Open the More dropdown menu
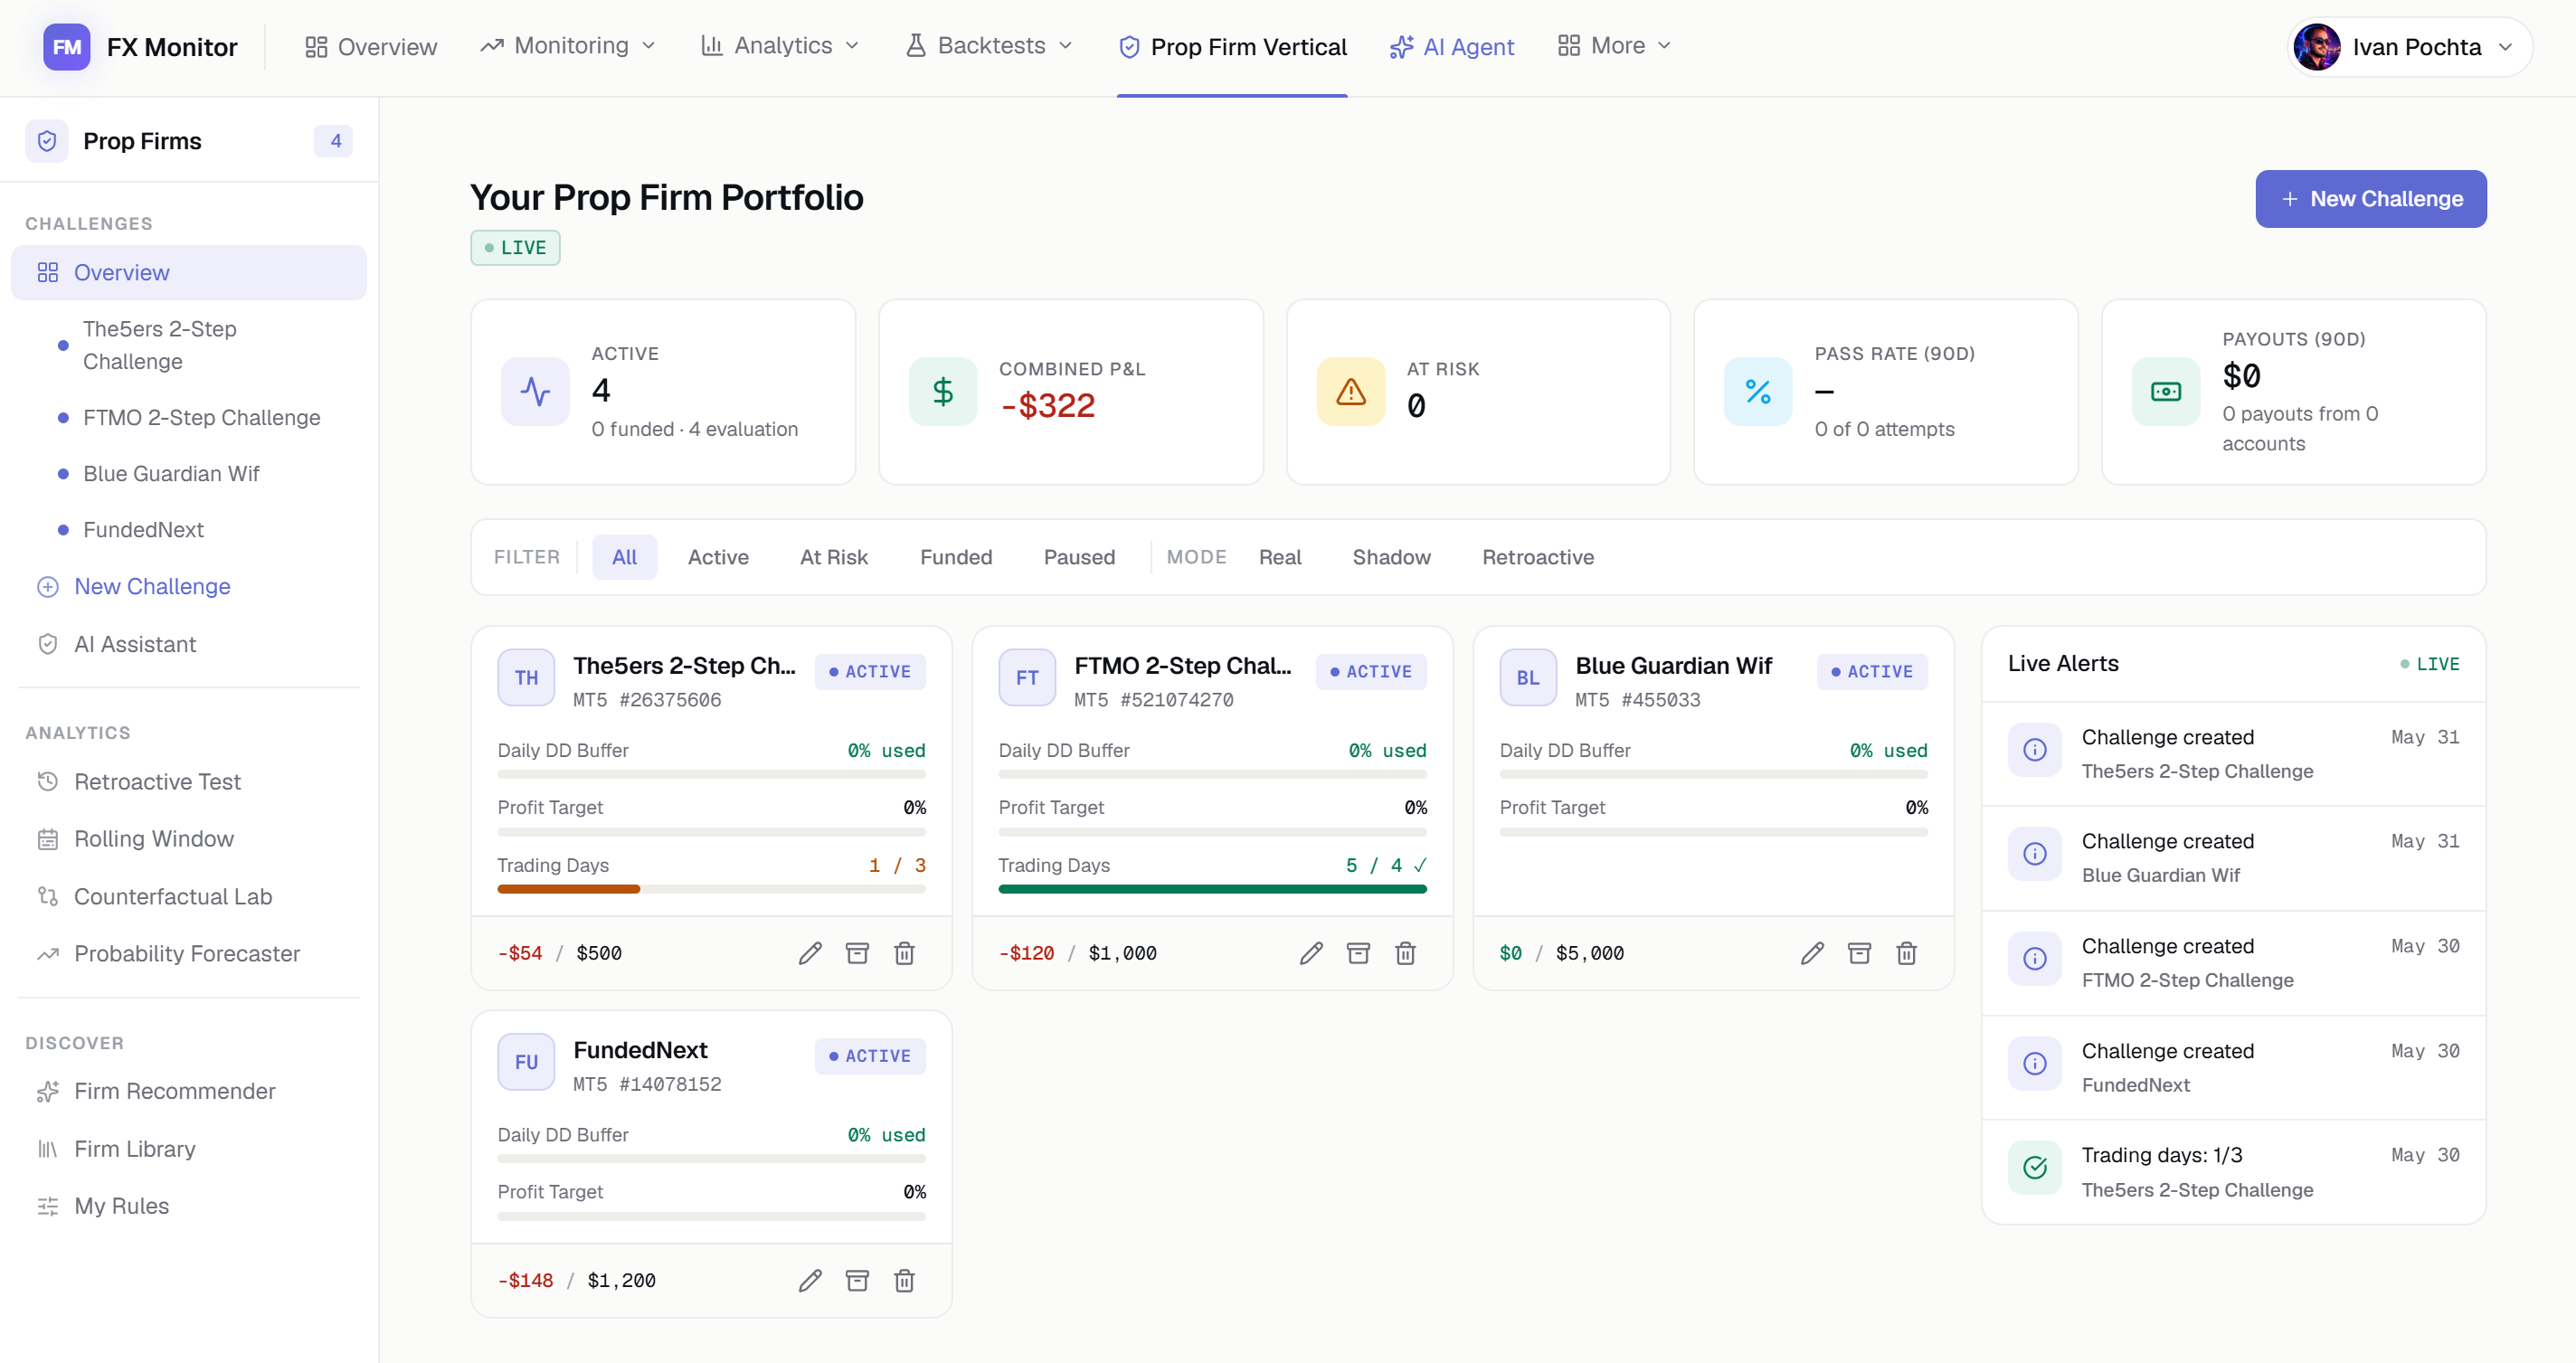Image resolution: width=2576 pixels, height=1363 pixels. [1615, 46]
